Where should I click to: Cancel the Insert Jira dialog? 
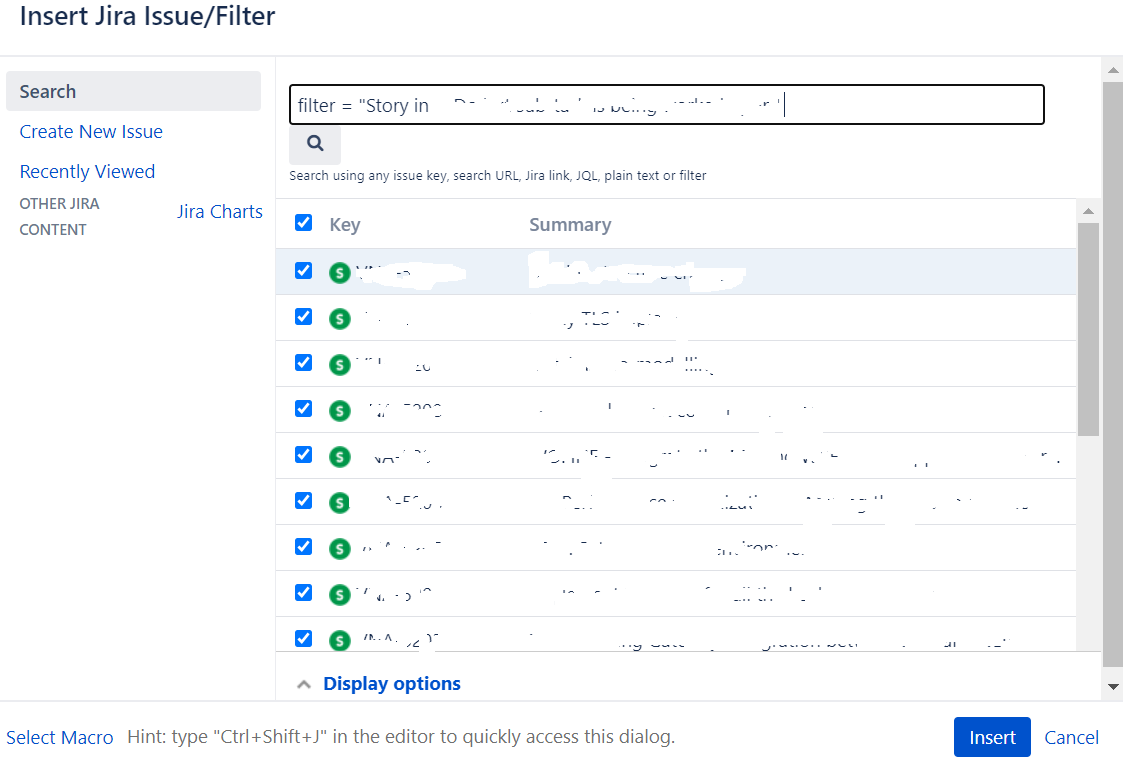pyautogui.click(x=1071, y=738)
